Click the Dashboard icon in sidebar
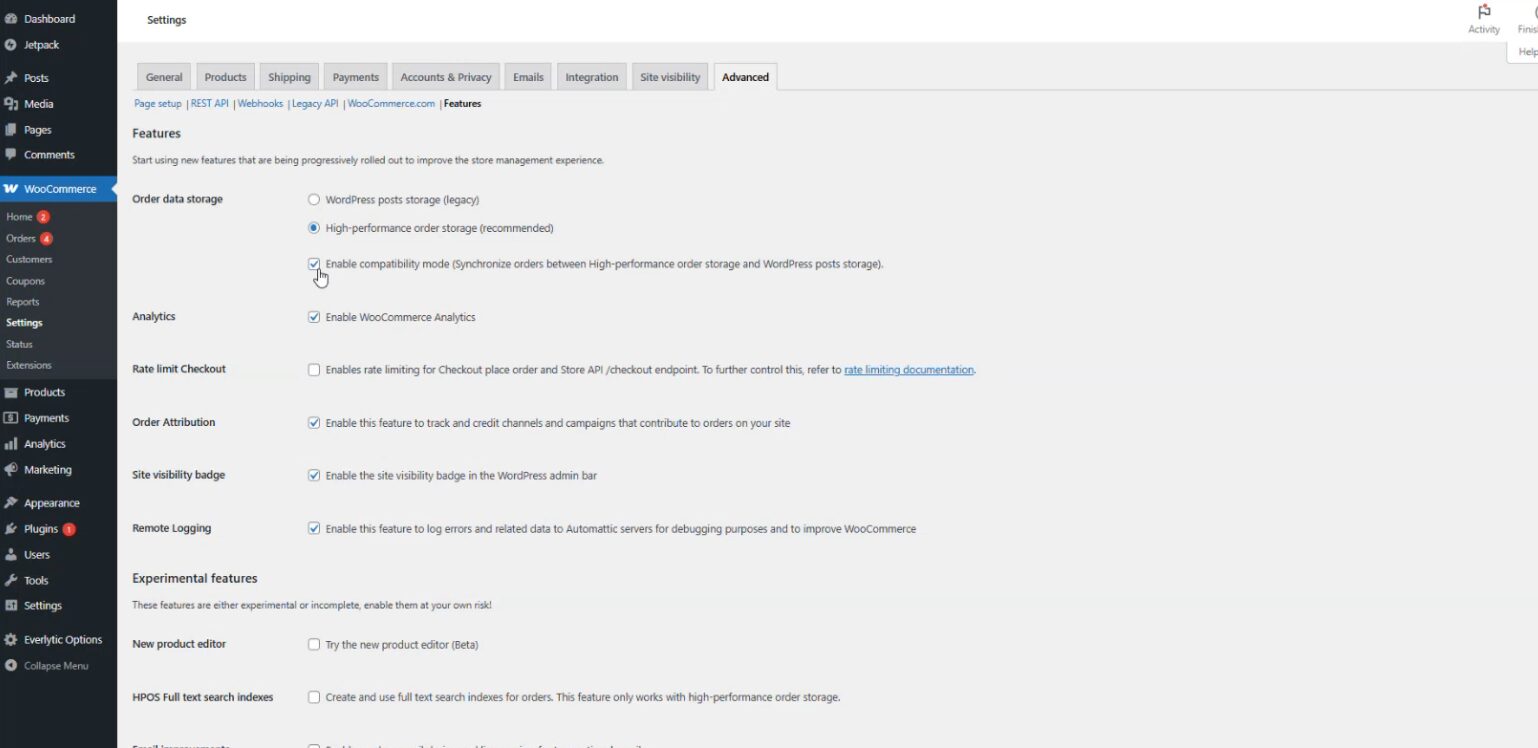1538x748 pixels. (10, 19)
